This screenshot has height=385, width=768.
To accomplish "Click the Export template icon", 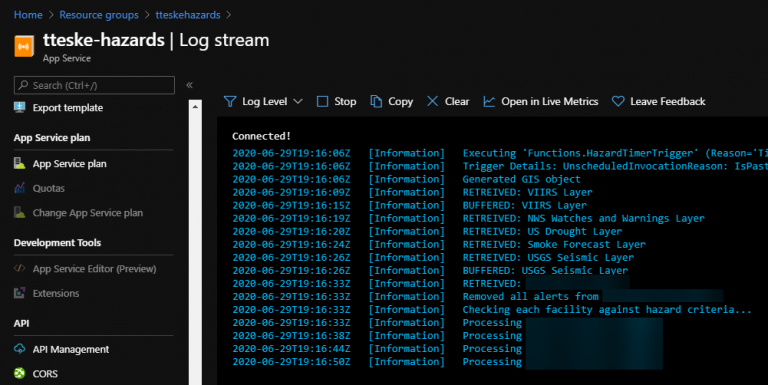I will pyautogui.click(x=20, y=107).
